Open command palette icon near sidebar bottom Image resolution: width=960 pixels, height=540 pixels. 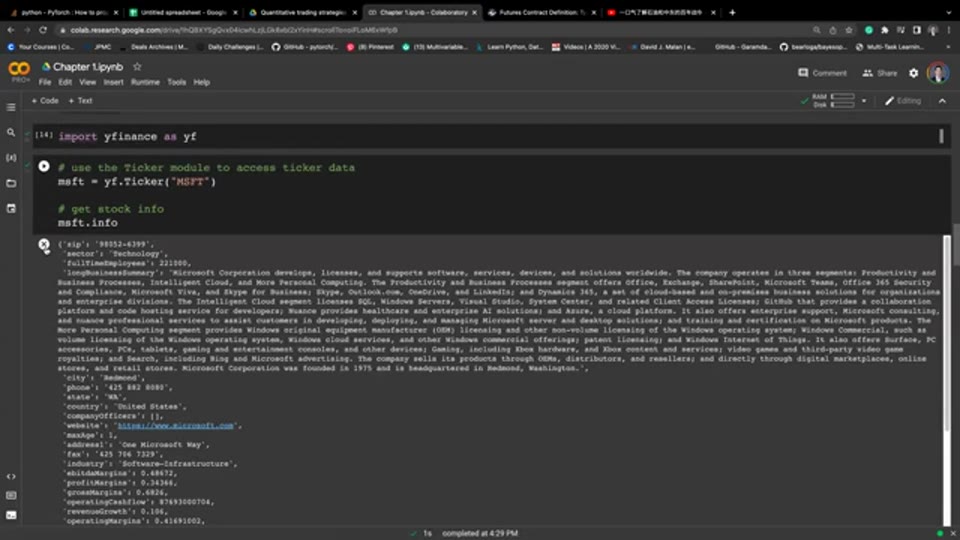pyautogui.click(x=11, y=495)
